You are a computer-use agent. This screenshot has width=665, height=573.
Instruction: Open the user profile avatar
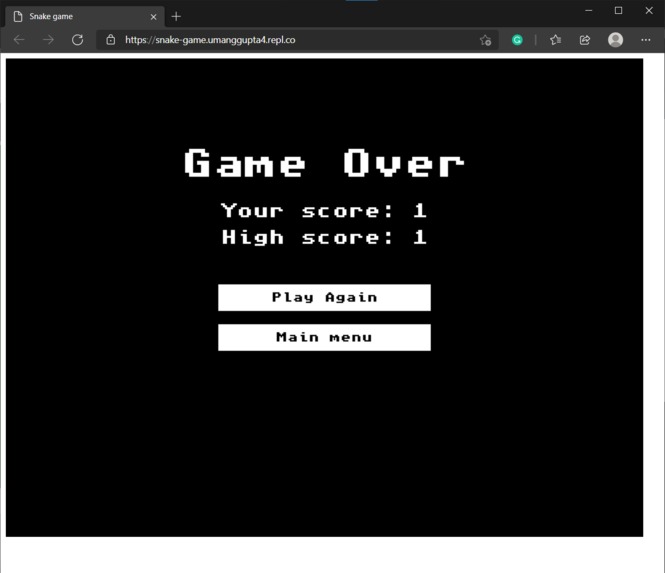click(x=615, y=40)
